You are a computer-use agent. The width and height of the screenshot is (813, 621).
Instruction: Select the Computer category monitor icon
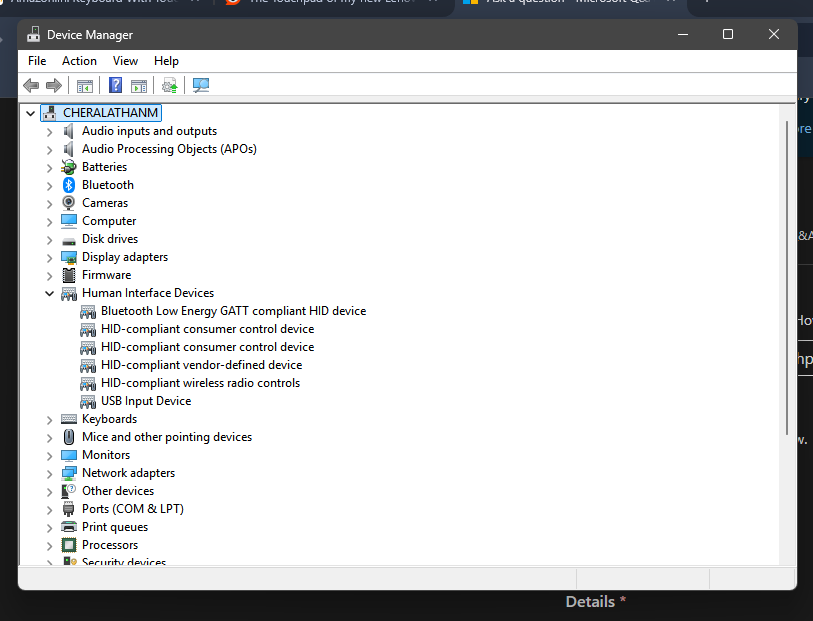click(68, 221)
